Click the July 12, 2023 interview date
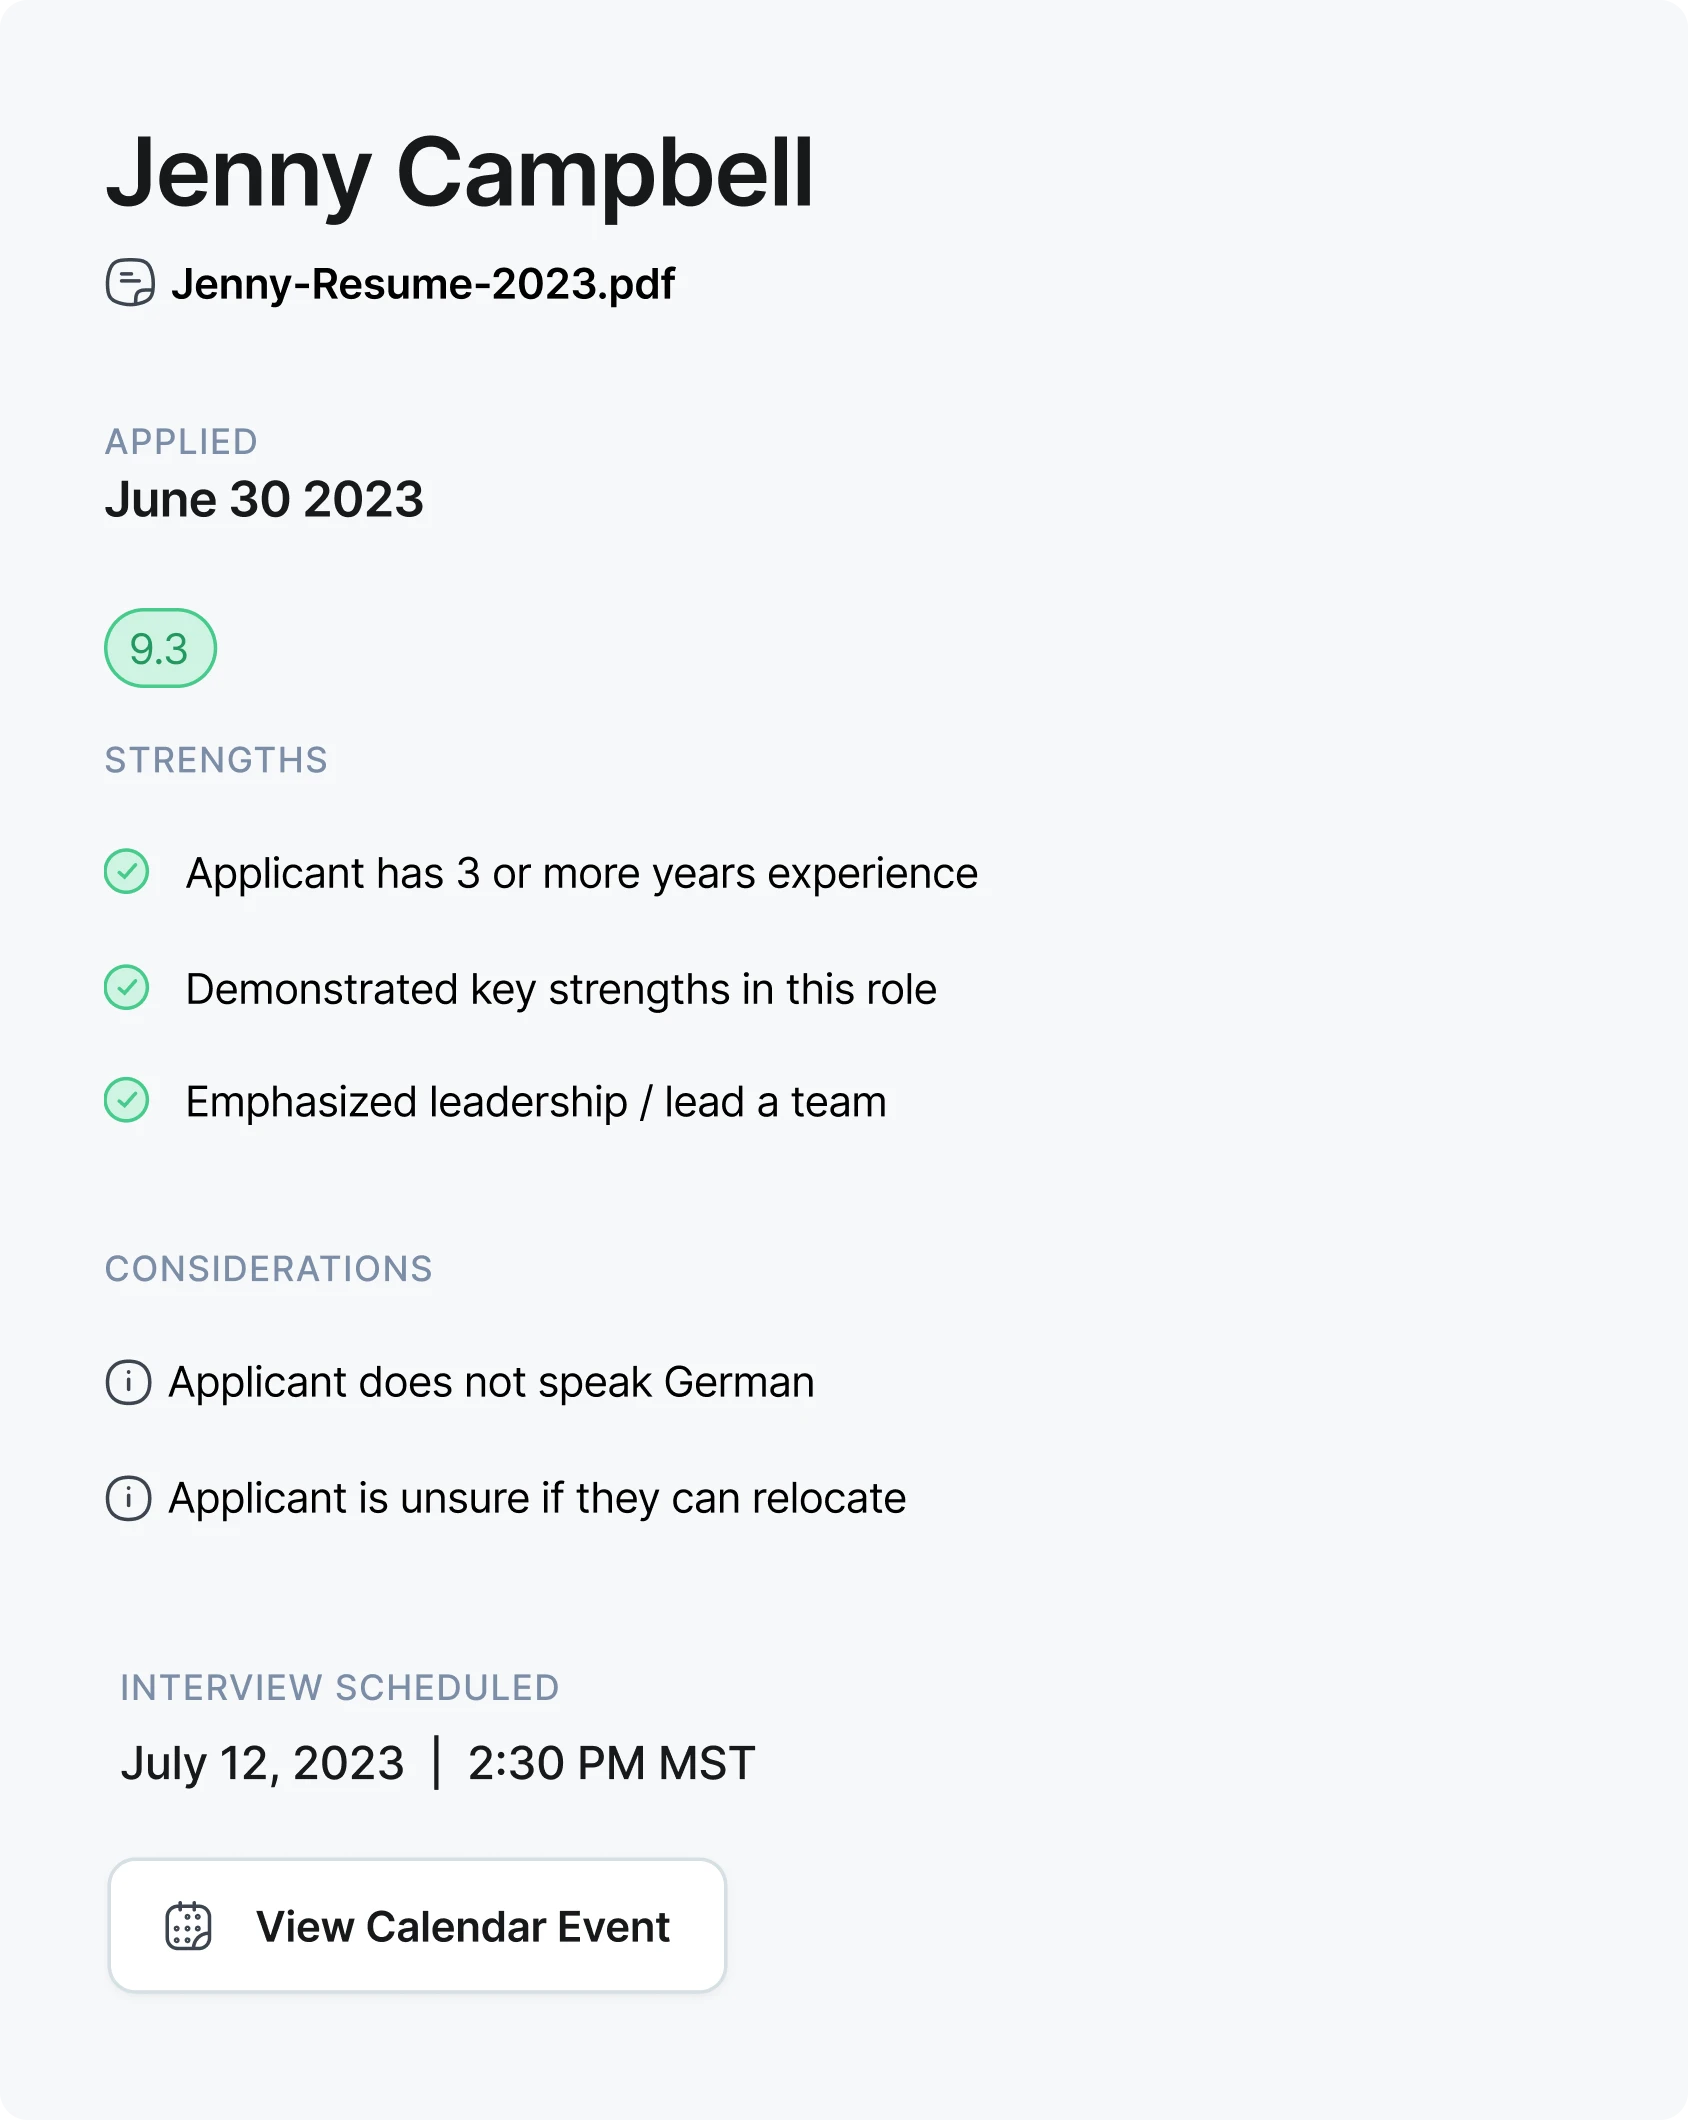The height and width of the screenshot is (2120, 1688). point(262,1762)
